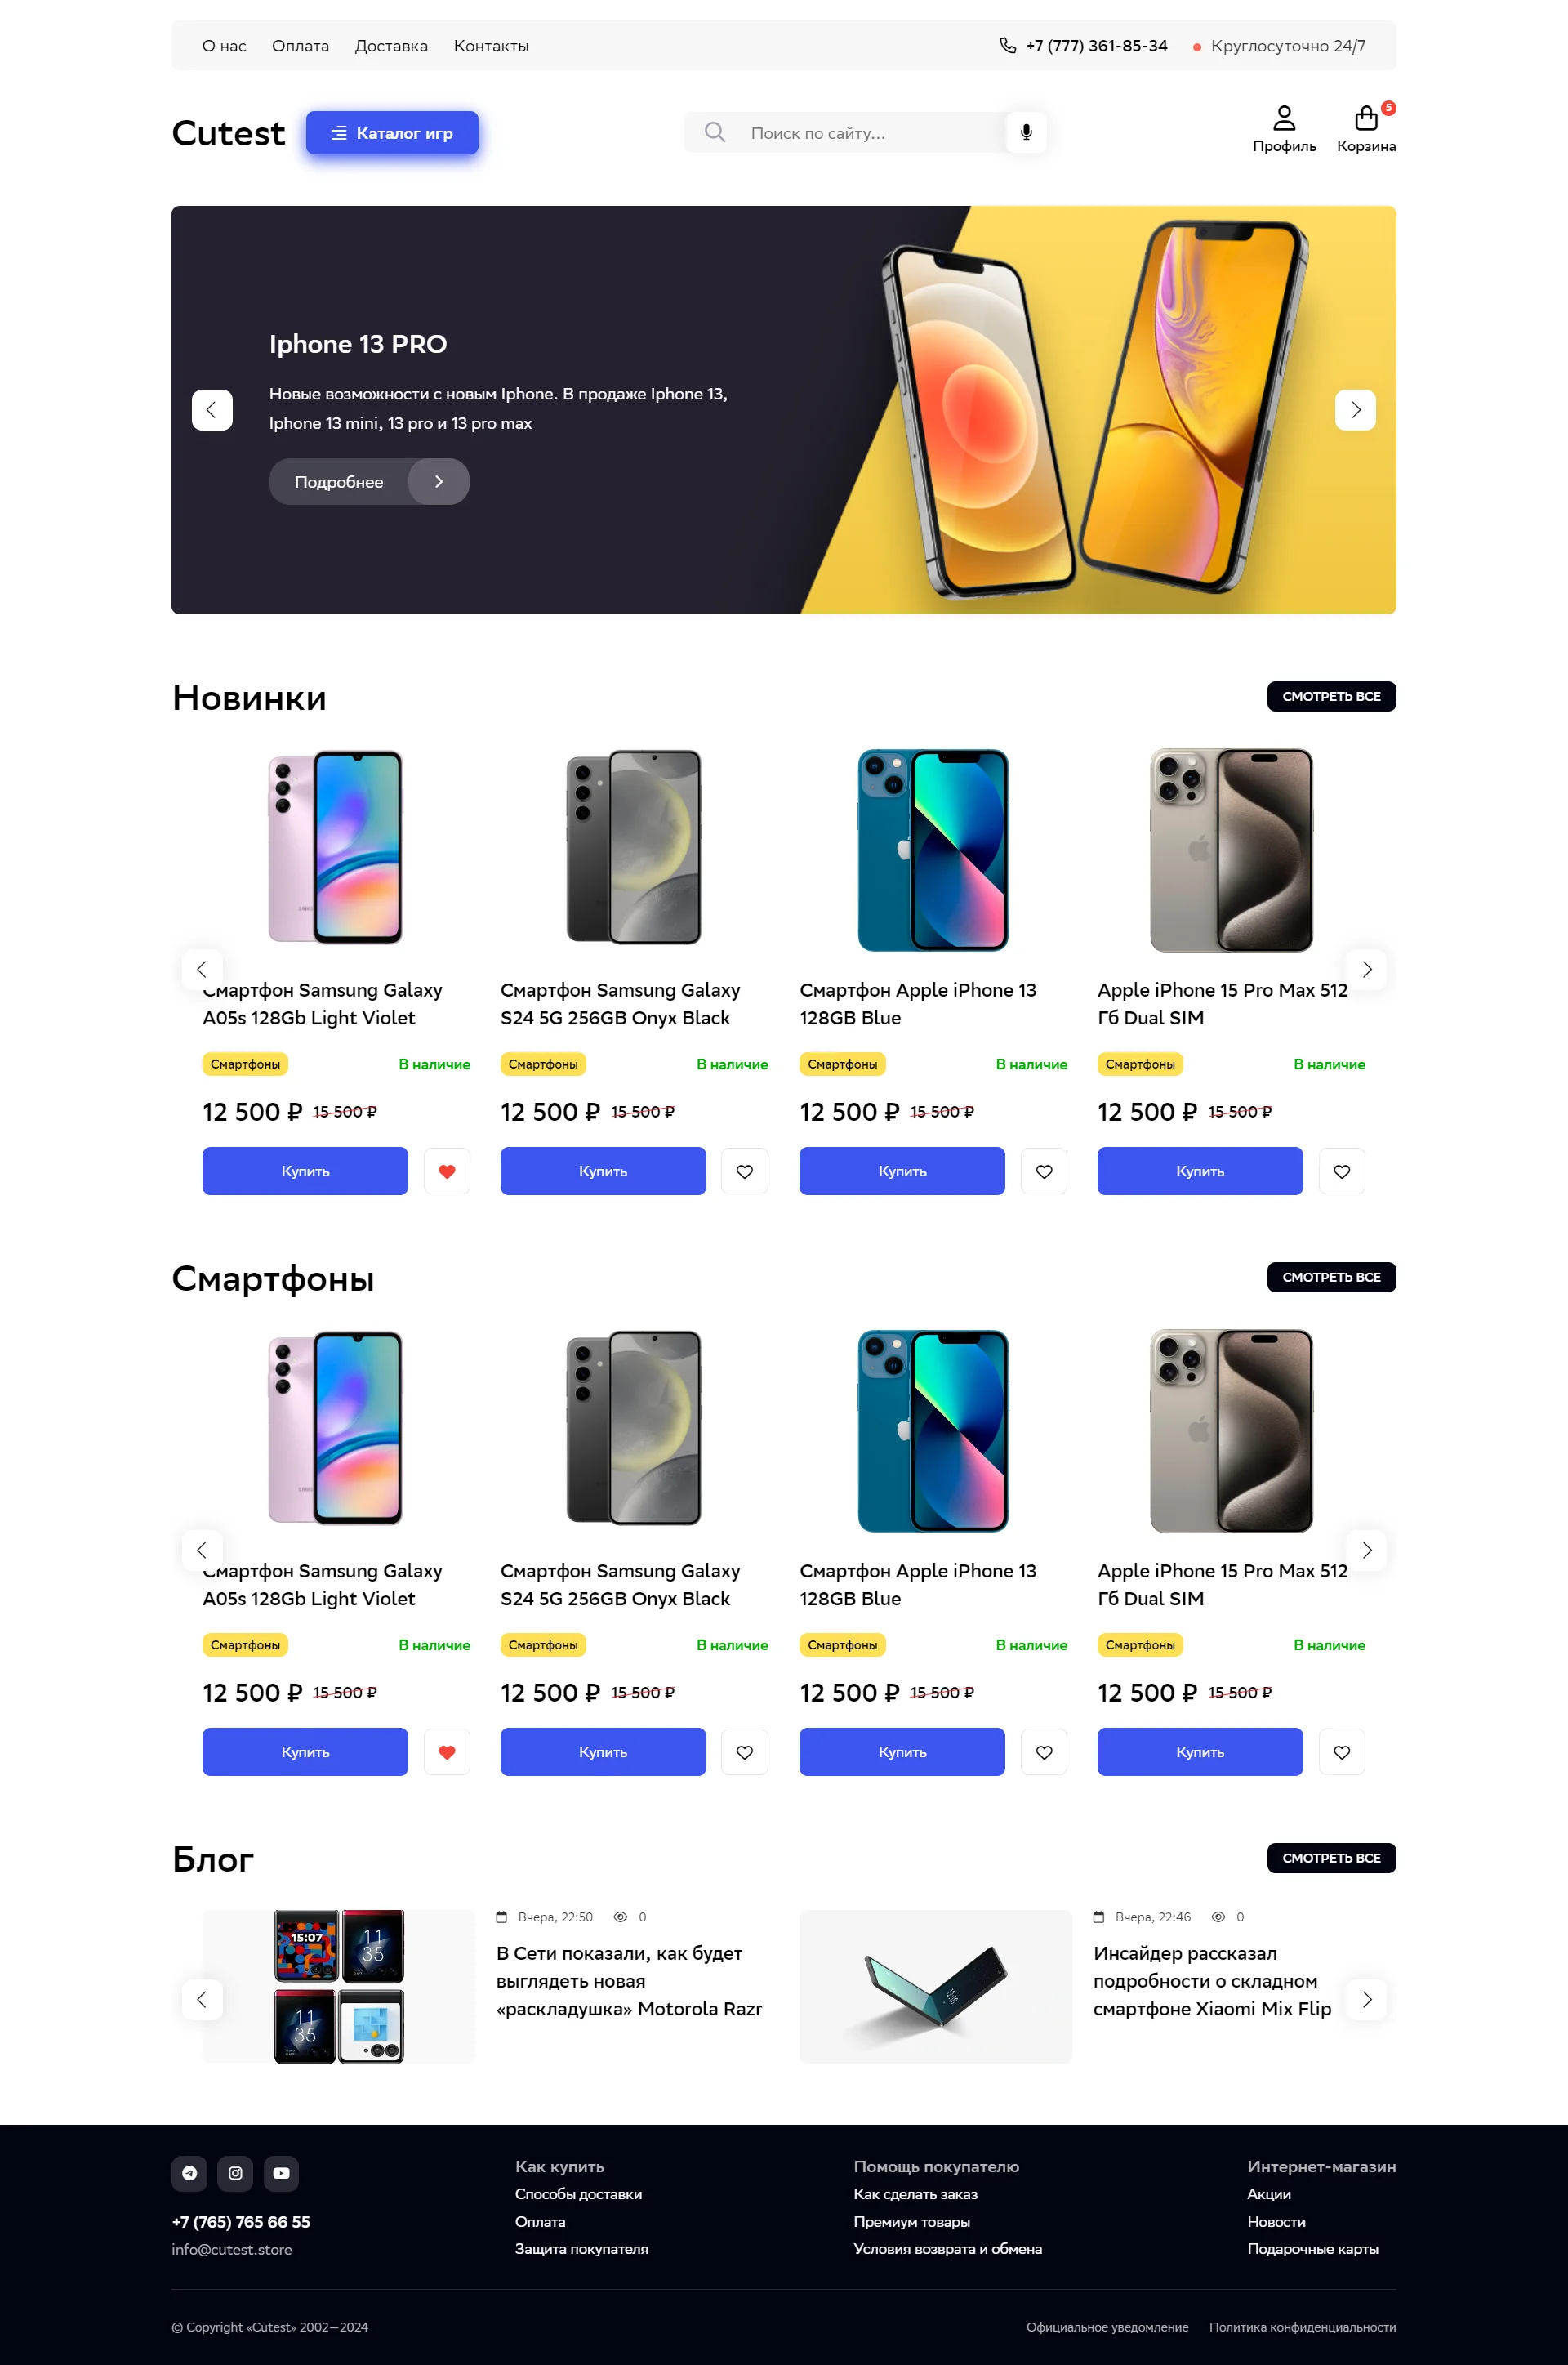
Task: Open the Корзина shopping cart icon
Action: pyautogui.click(x=1366, y=119)
